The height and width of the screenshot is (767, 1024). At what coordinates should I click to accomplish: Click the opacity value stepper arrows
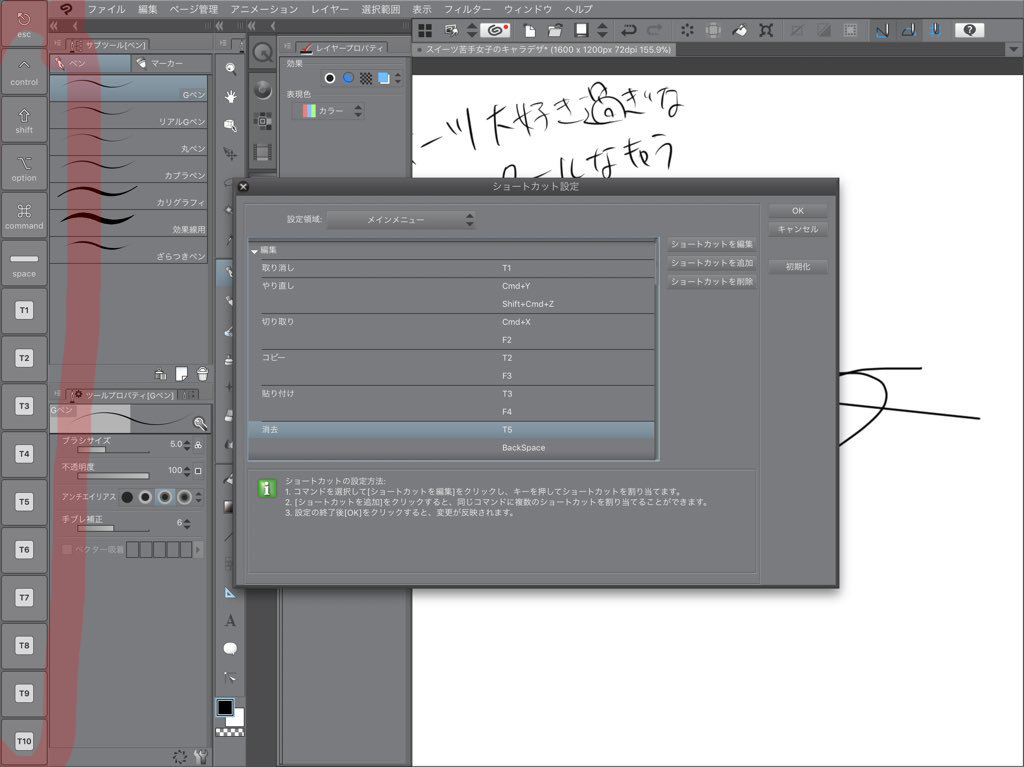pyautogui.click(x=187, y=471)
